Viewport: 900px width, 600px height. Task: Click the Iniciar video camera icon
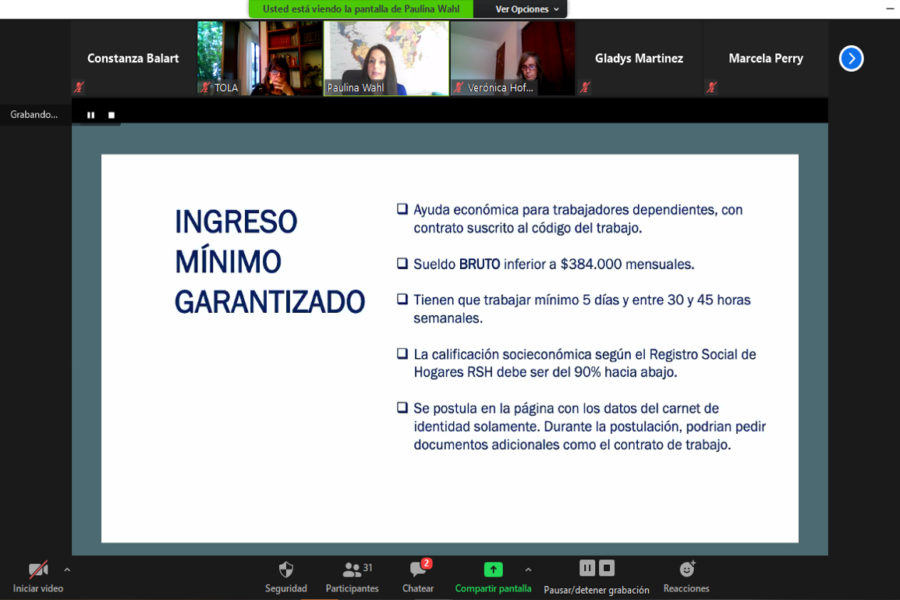pyautogui.click(x=38, y=570)
